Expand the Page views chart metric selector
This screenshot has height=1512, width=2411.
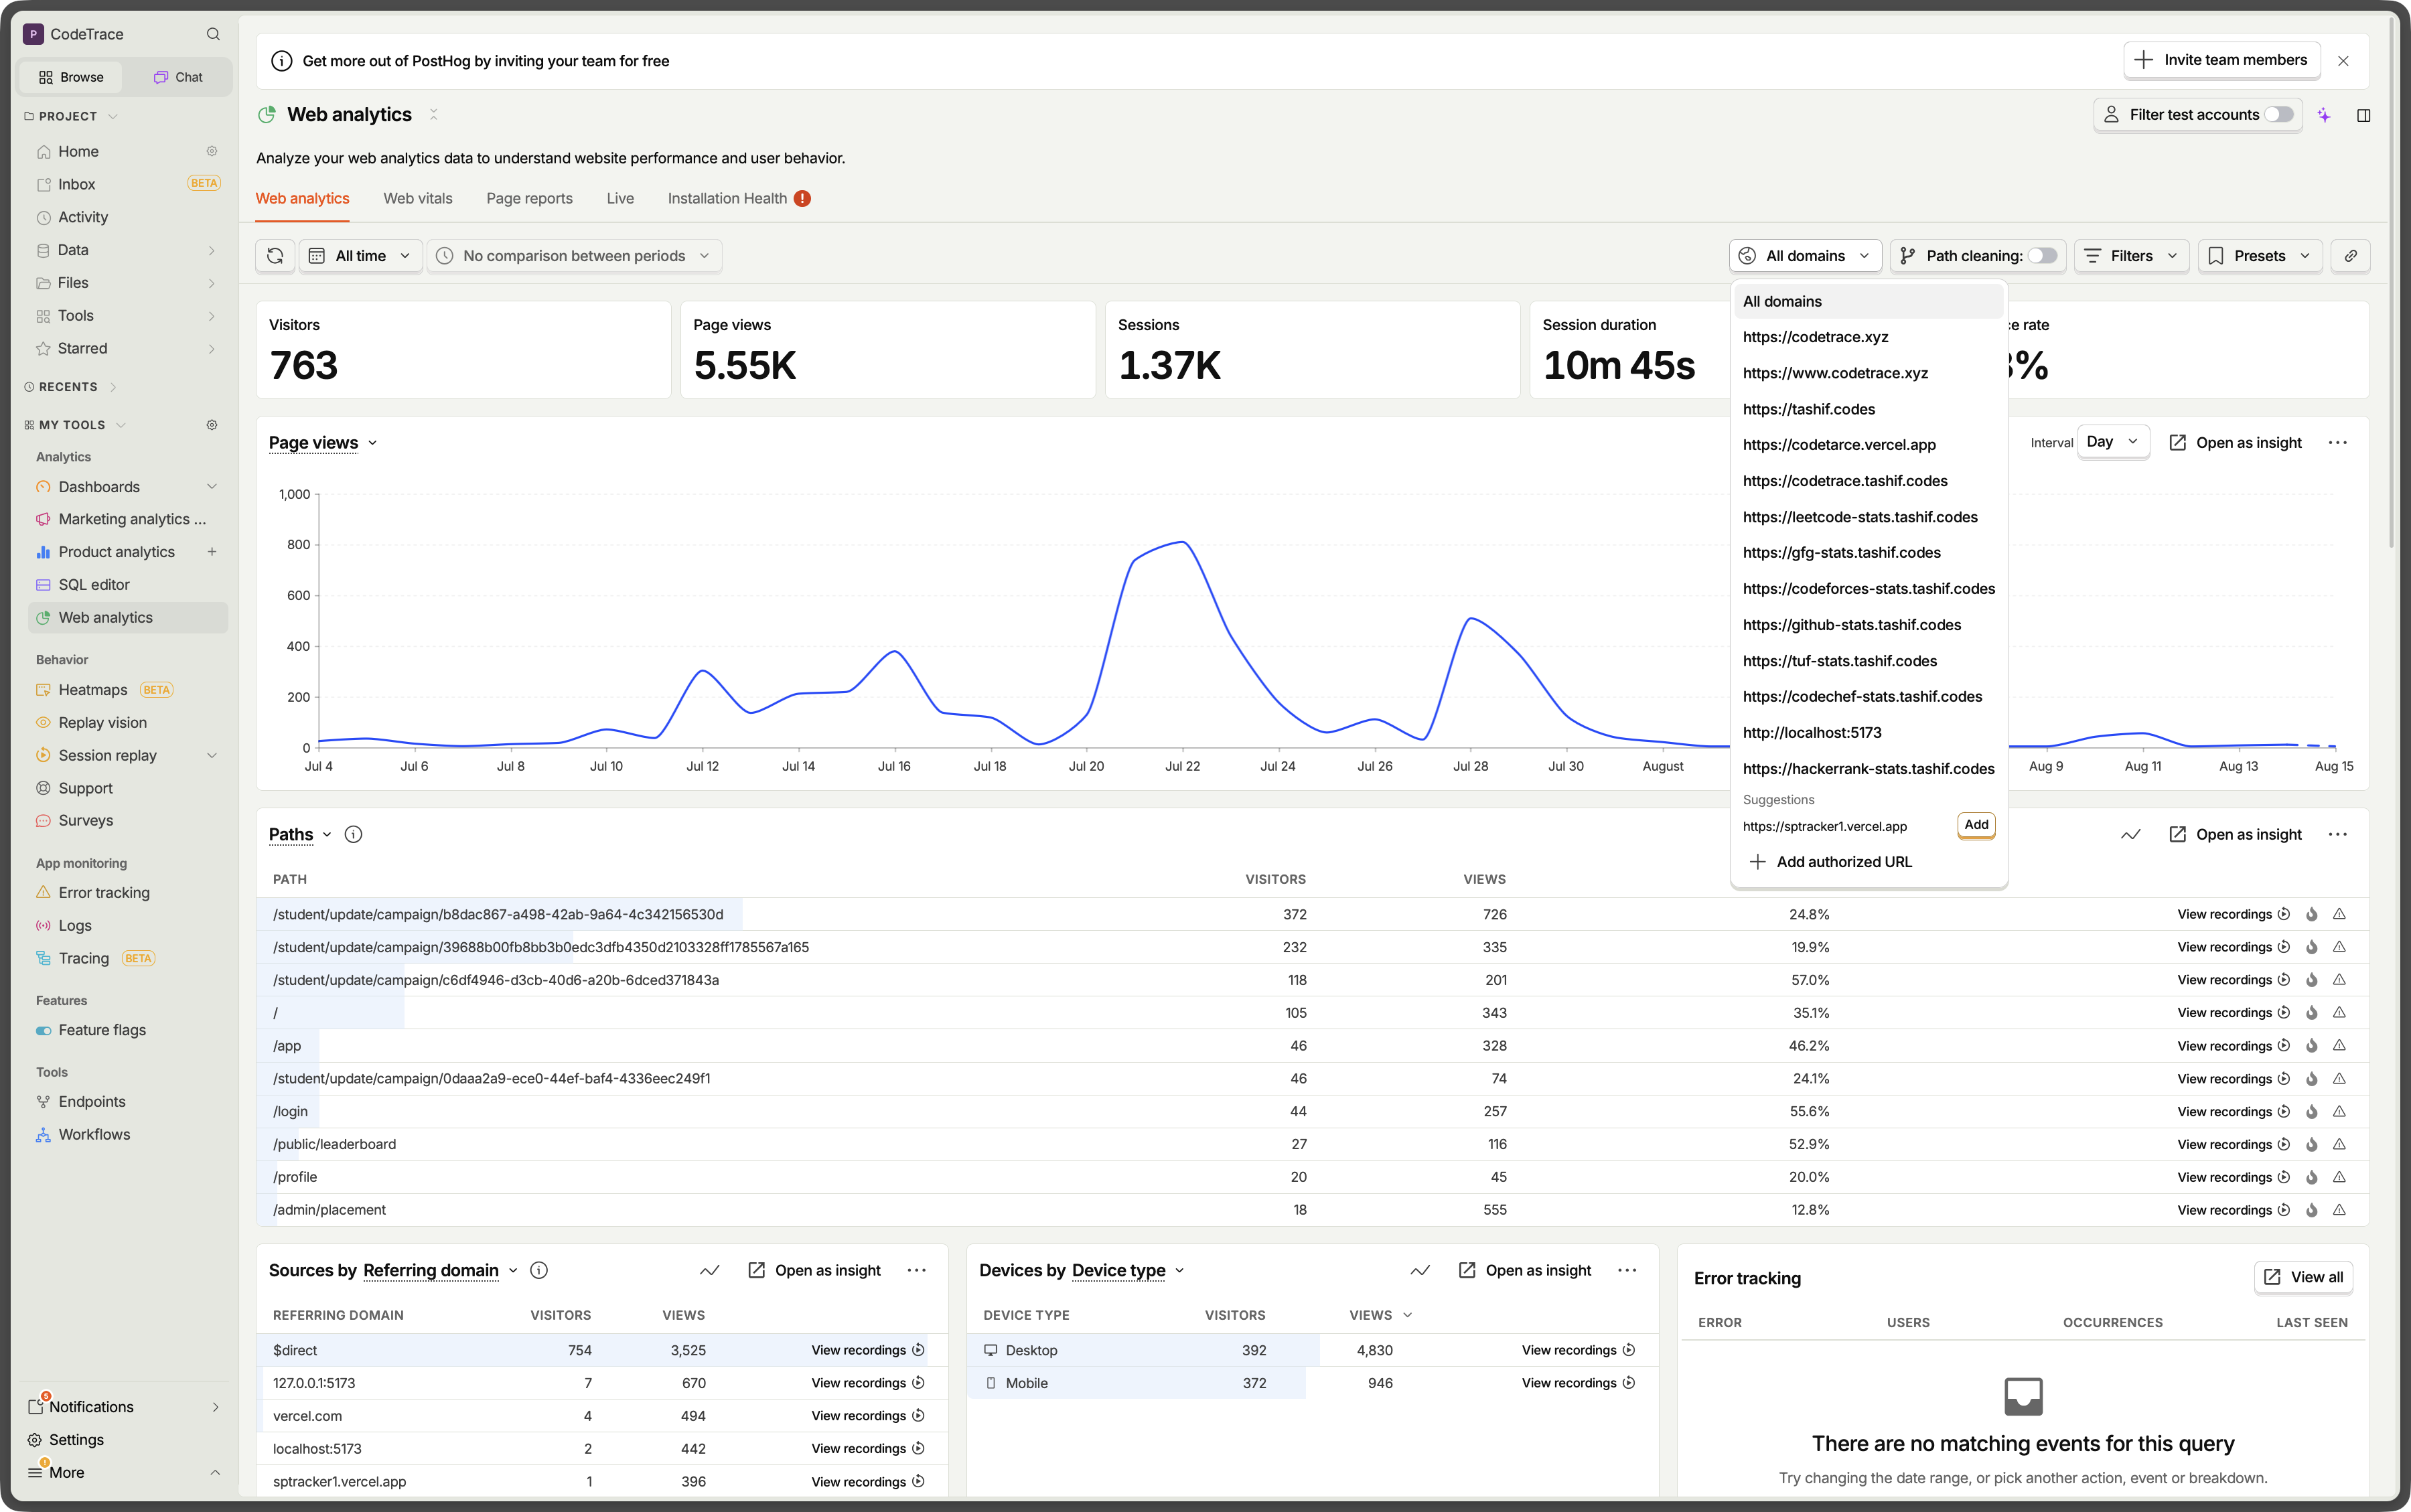coord(323,443)
